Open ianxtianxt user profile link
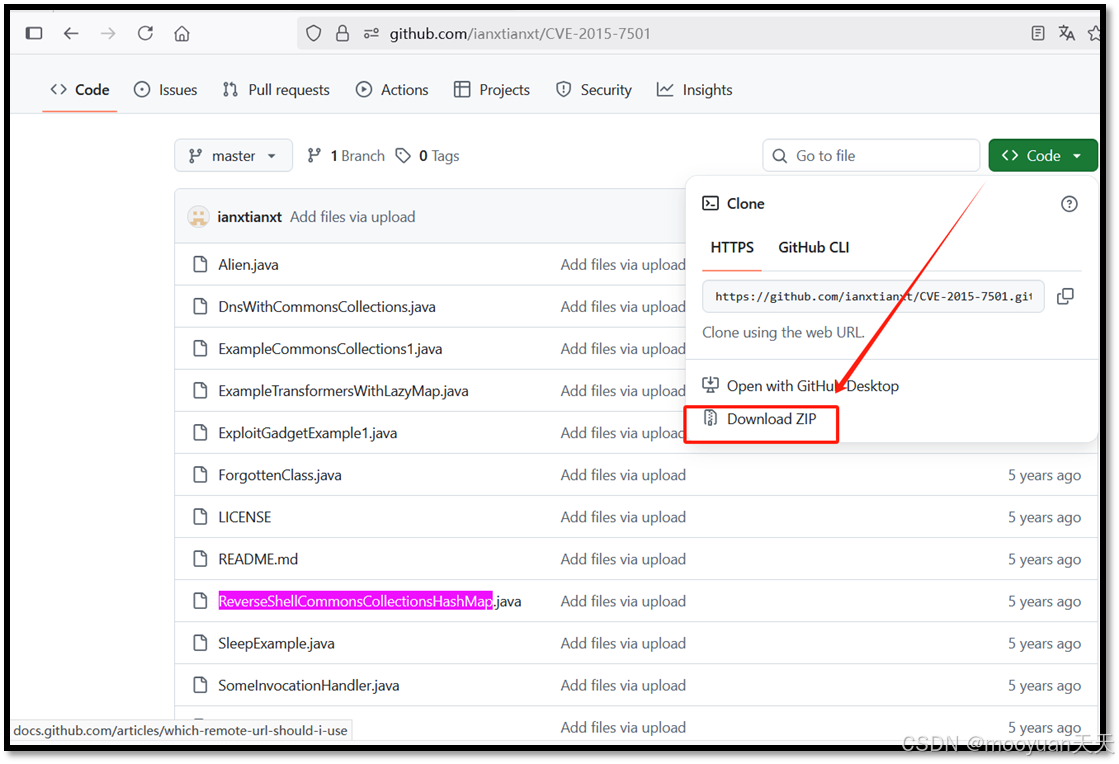 click(250, 217)
